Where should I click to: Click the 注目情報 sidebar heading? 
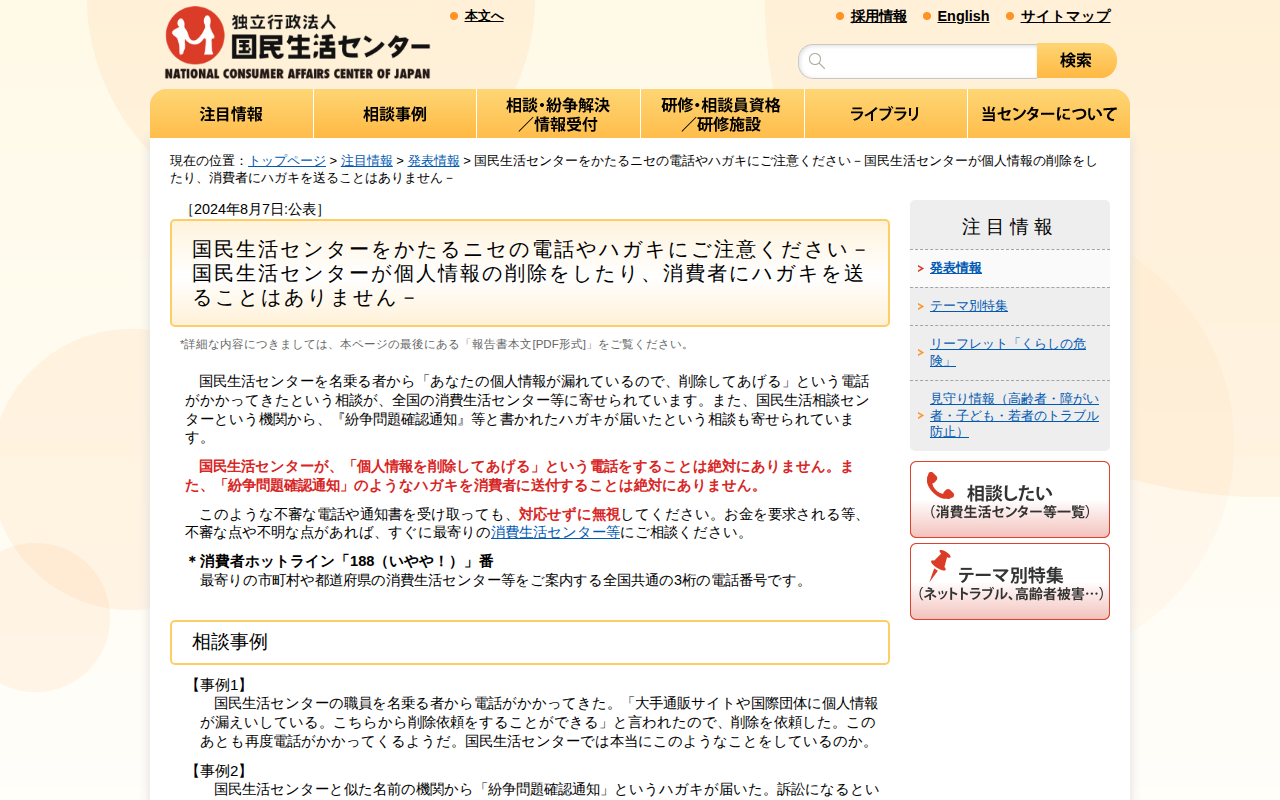pos(1008,227)
